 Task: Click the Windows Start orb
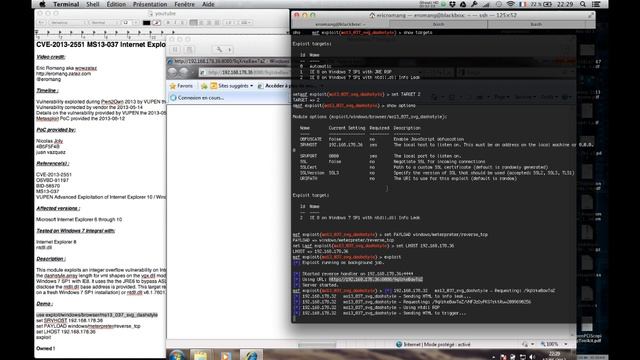tap(176, 355)
